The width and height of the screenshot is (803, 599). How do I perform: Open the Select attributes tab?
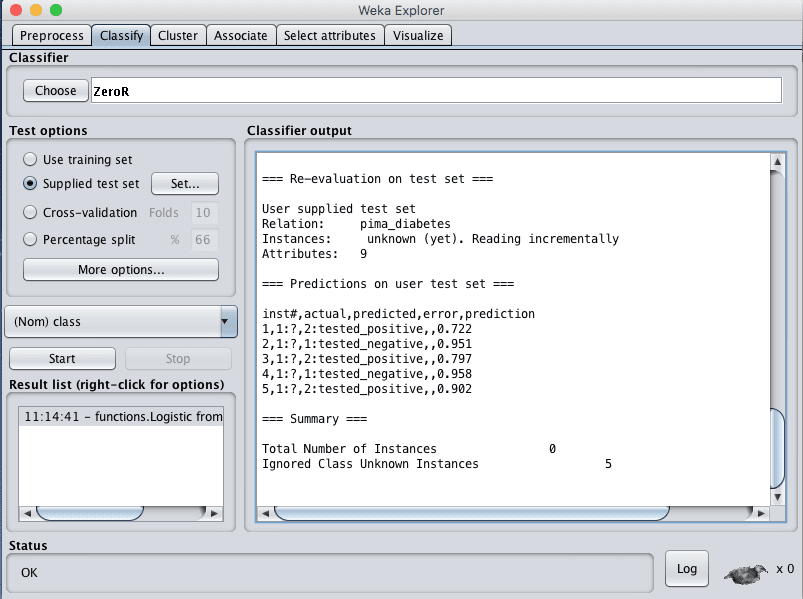coord(330,35)
